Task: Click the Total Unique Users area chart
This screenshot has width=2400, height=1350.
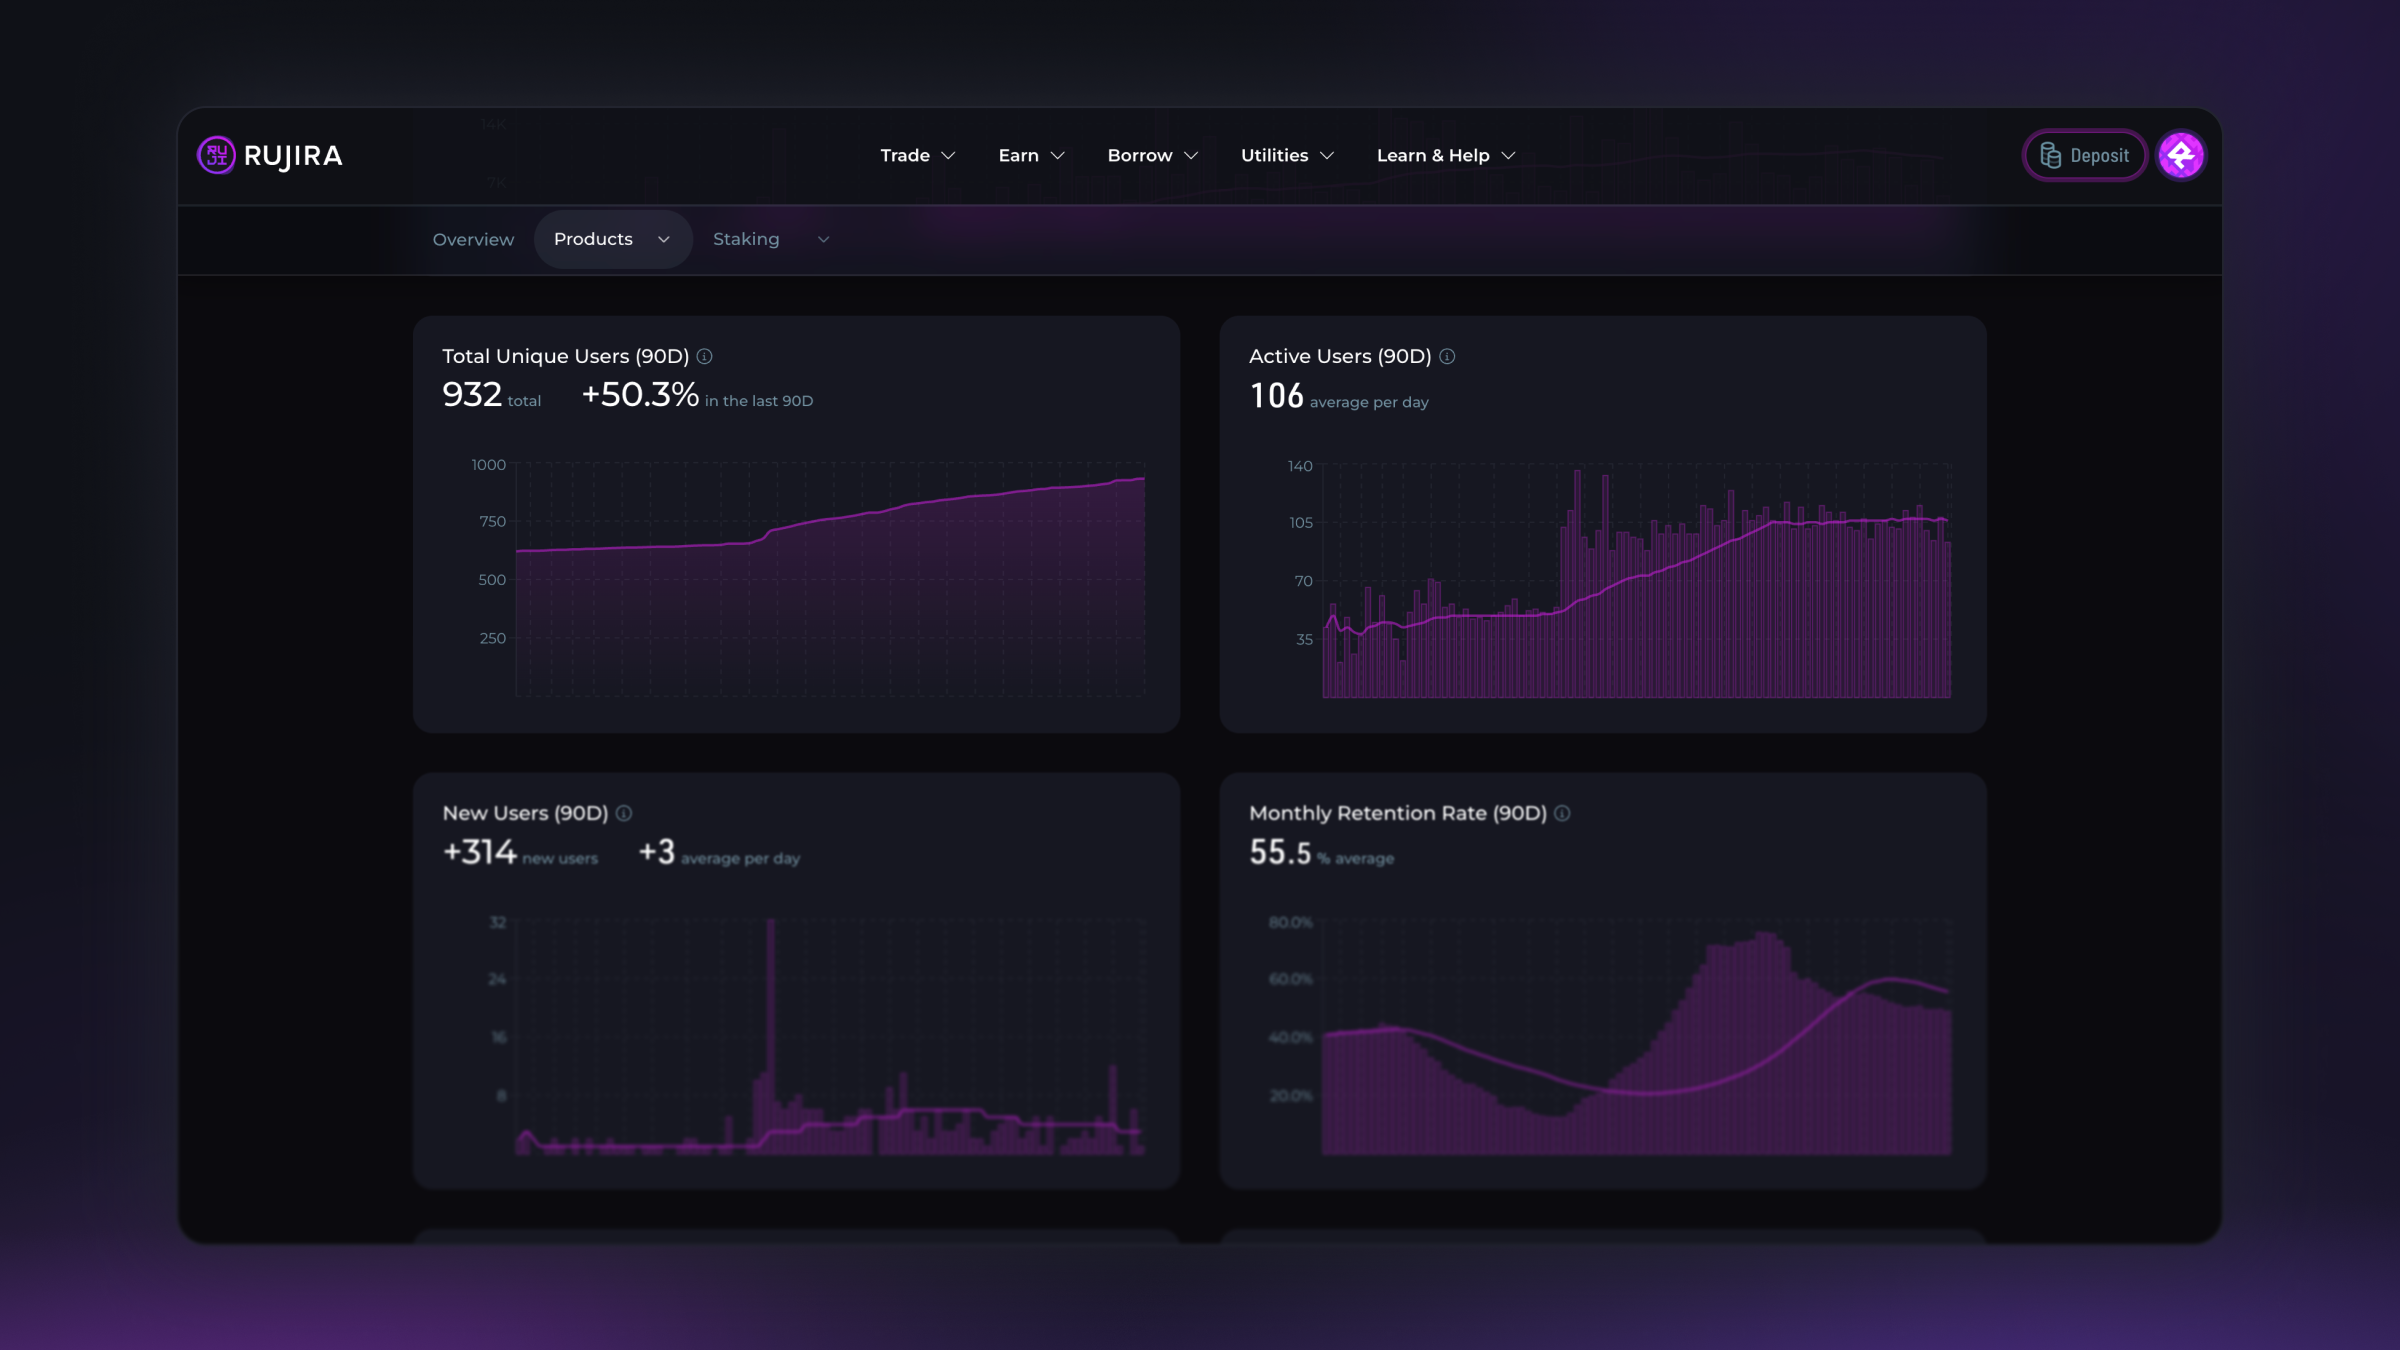Action: click(x=830, y=580)
